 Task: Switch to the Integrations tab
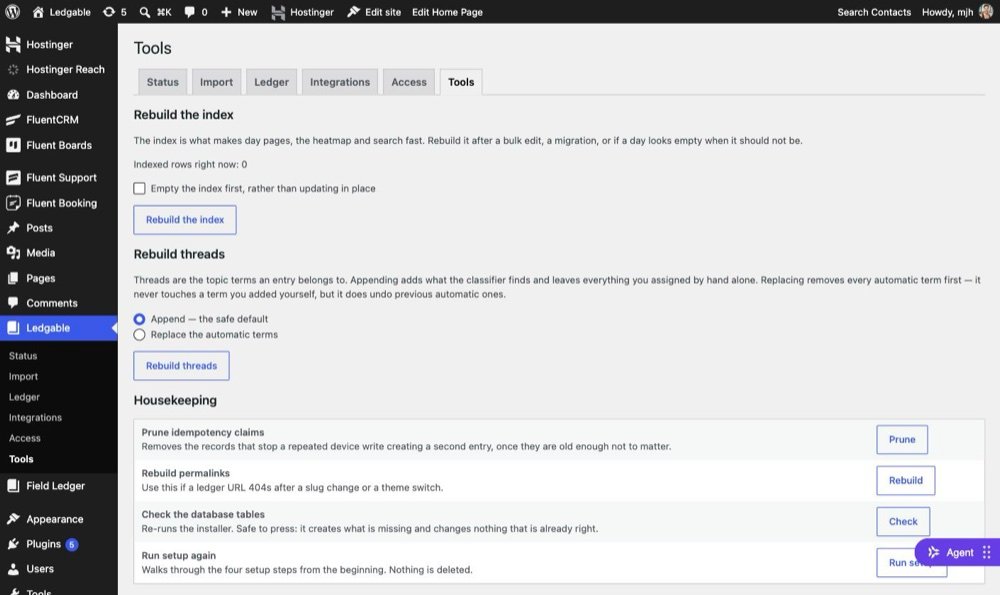pos(340,82)
